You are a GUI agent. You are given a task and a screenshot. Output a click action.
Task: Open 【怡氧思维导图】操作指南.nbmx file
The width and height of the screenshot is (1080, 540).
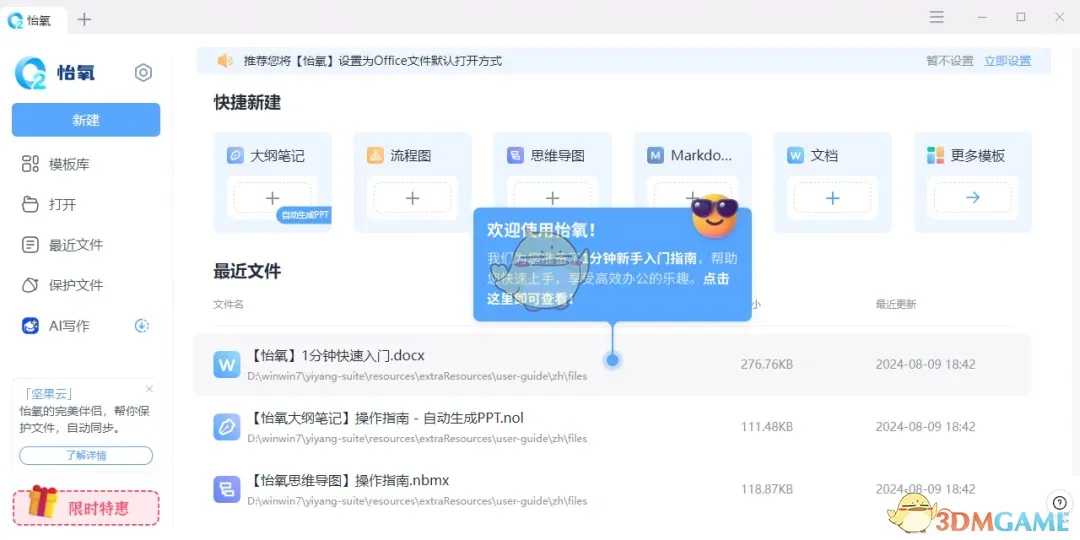point(612,489)
